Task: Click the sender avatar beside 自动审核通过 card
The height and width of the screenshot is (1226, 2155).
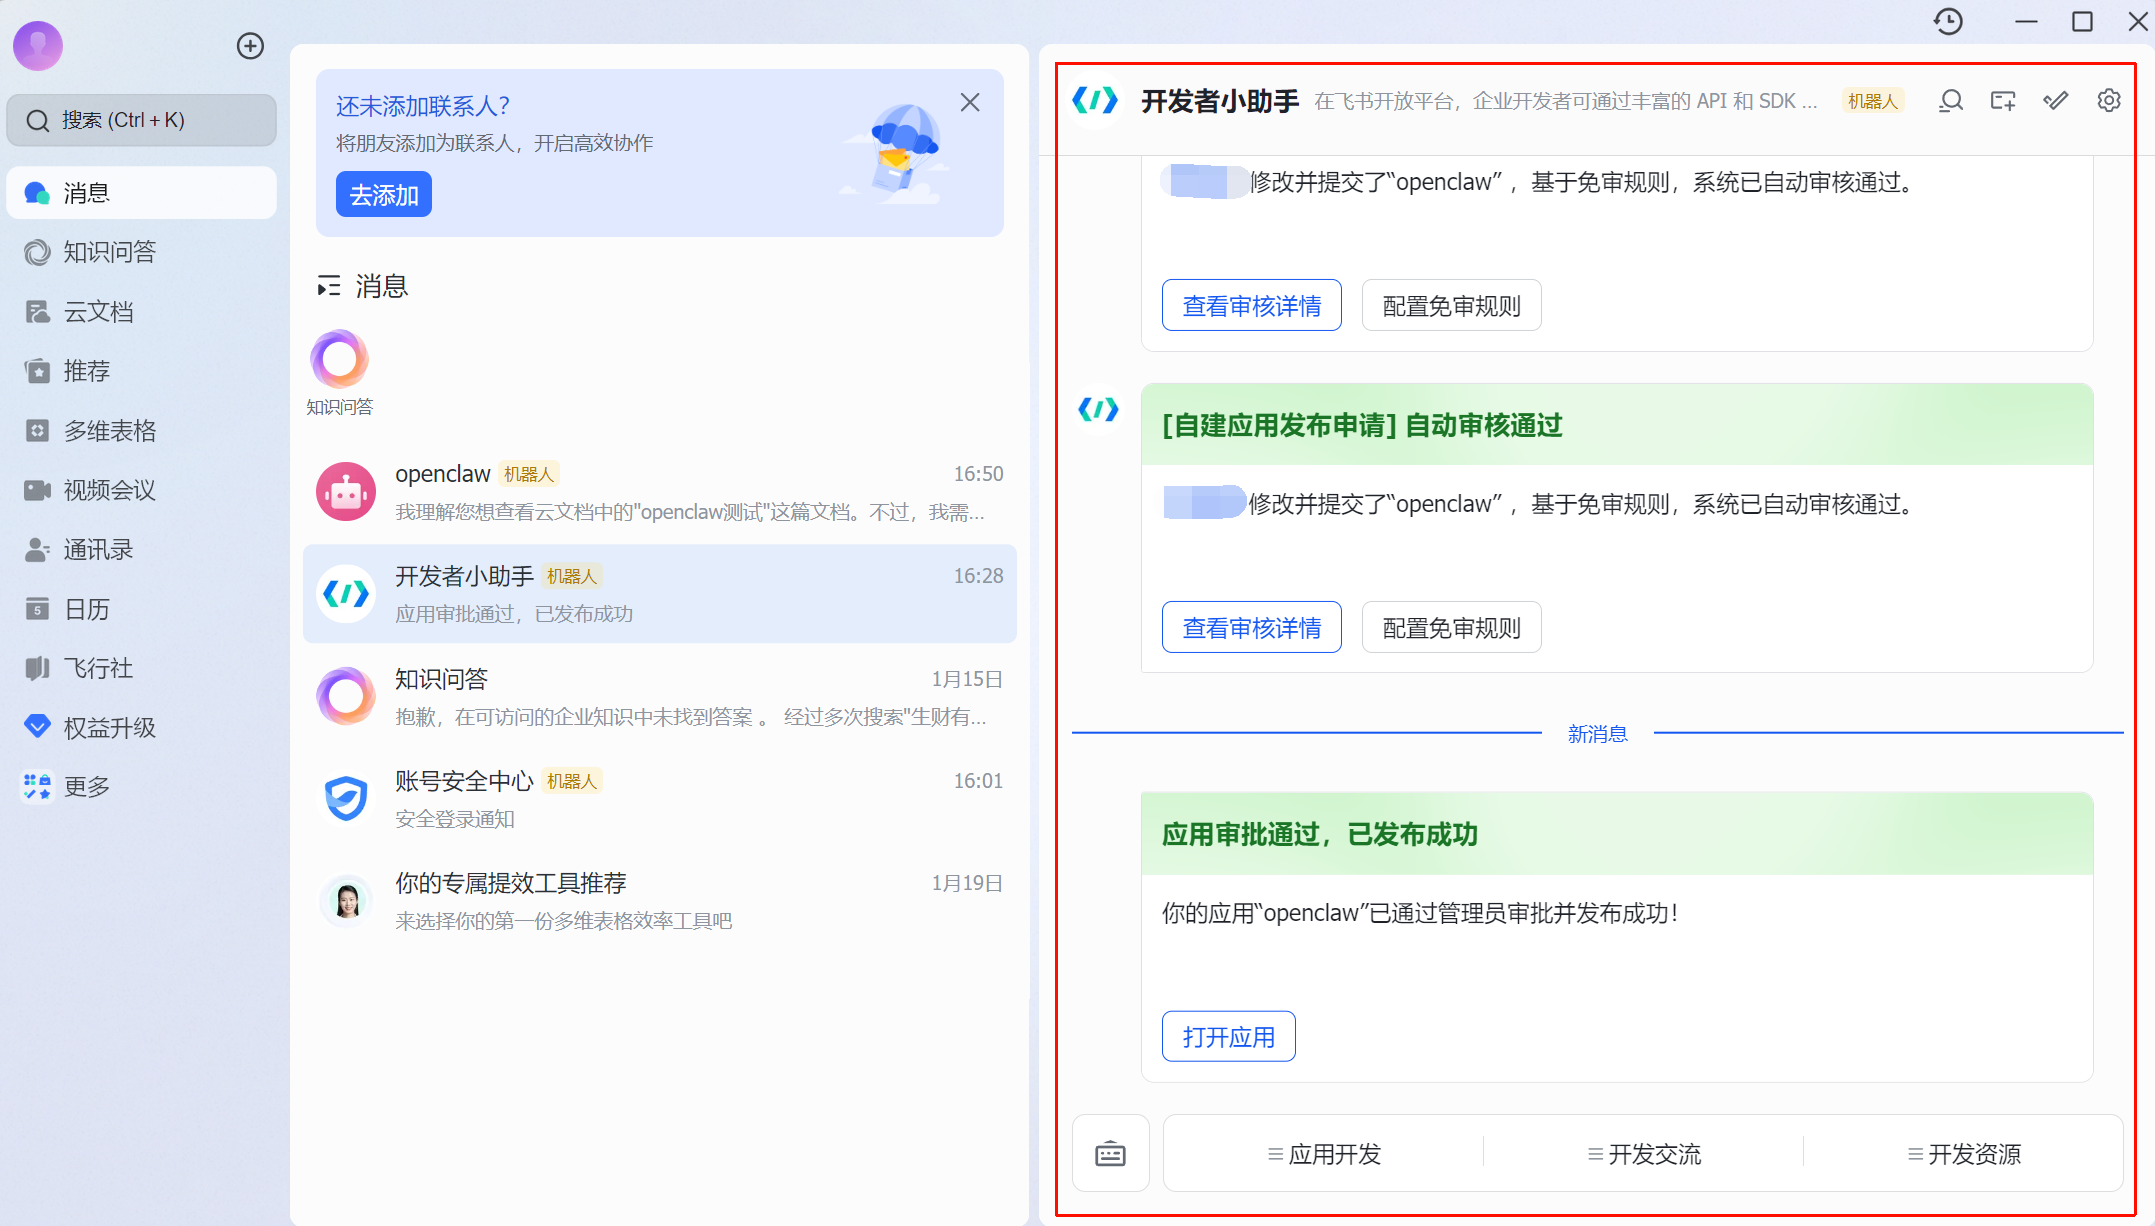Action: click(x=1098, y=409)
